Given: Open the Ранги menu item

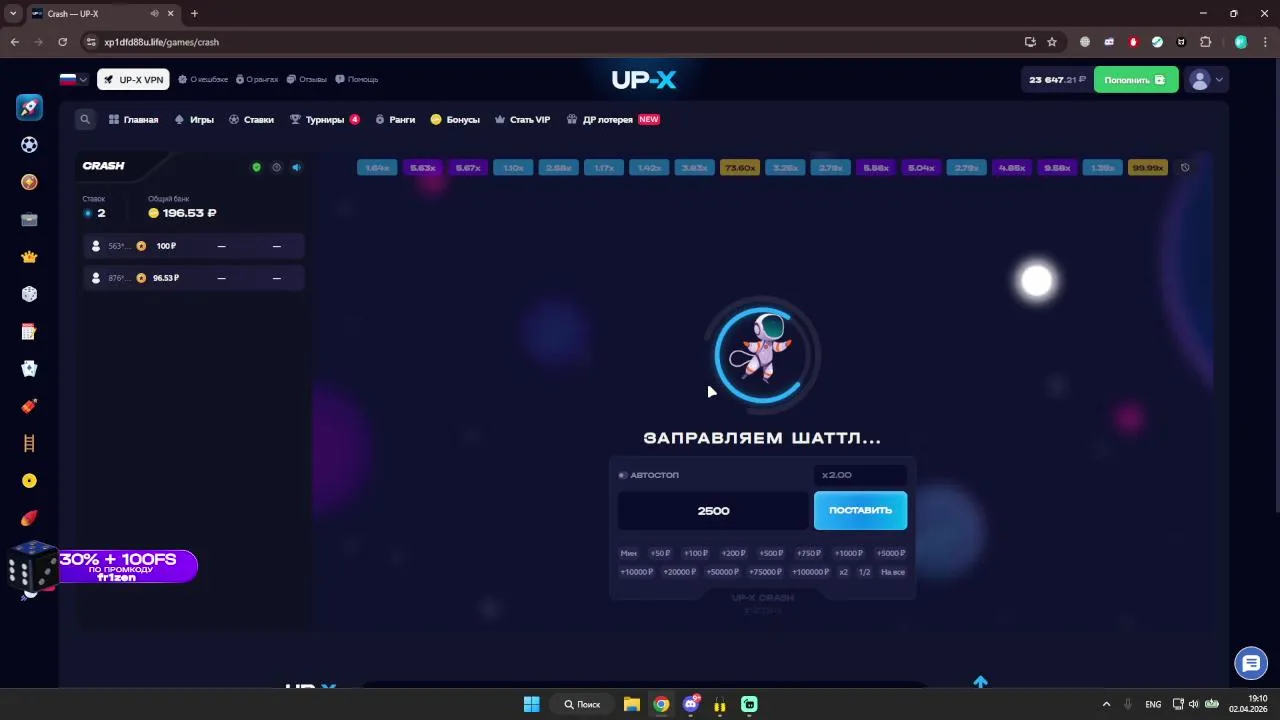Looking at the screenshot, I should [x=395, y=119].
